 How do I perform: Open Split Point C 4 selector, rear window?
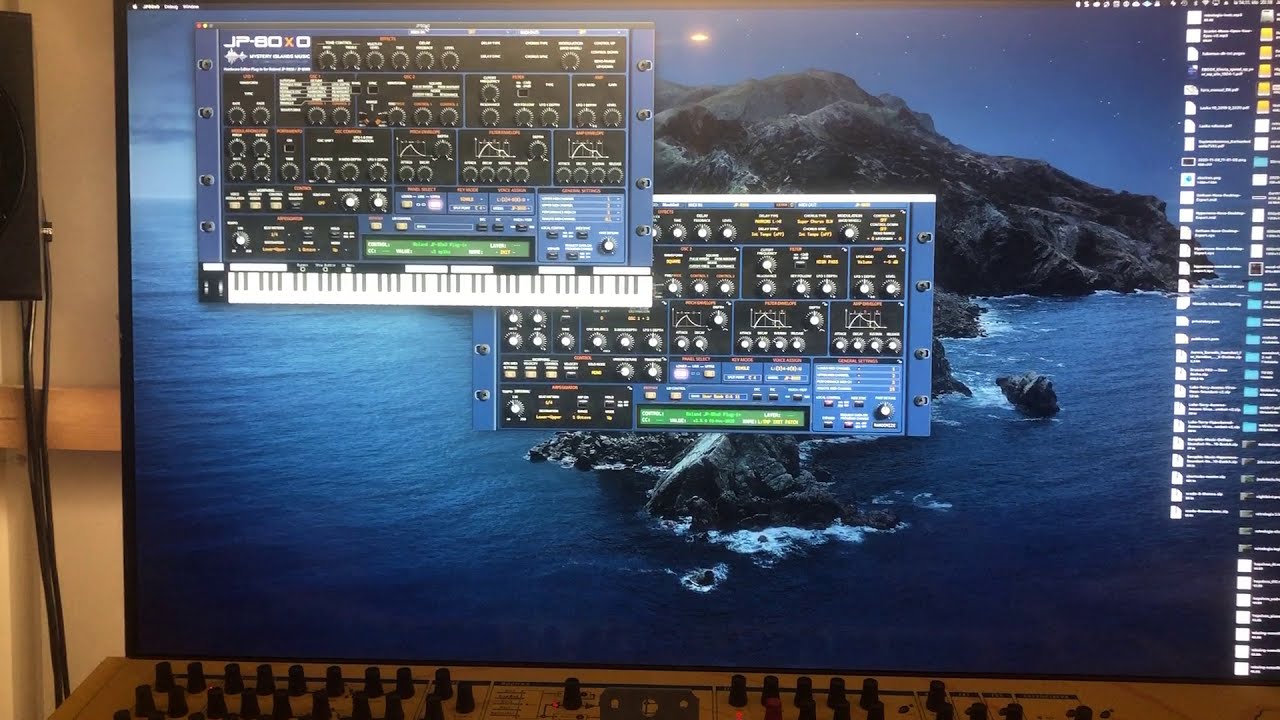coord(743,377)
